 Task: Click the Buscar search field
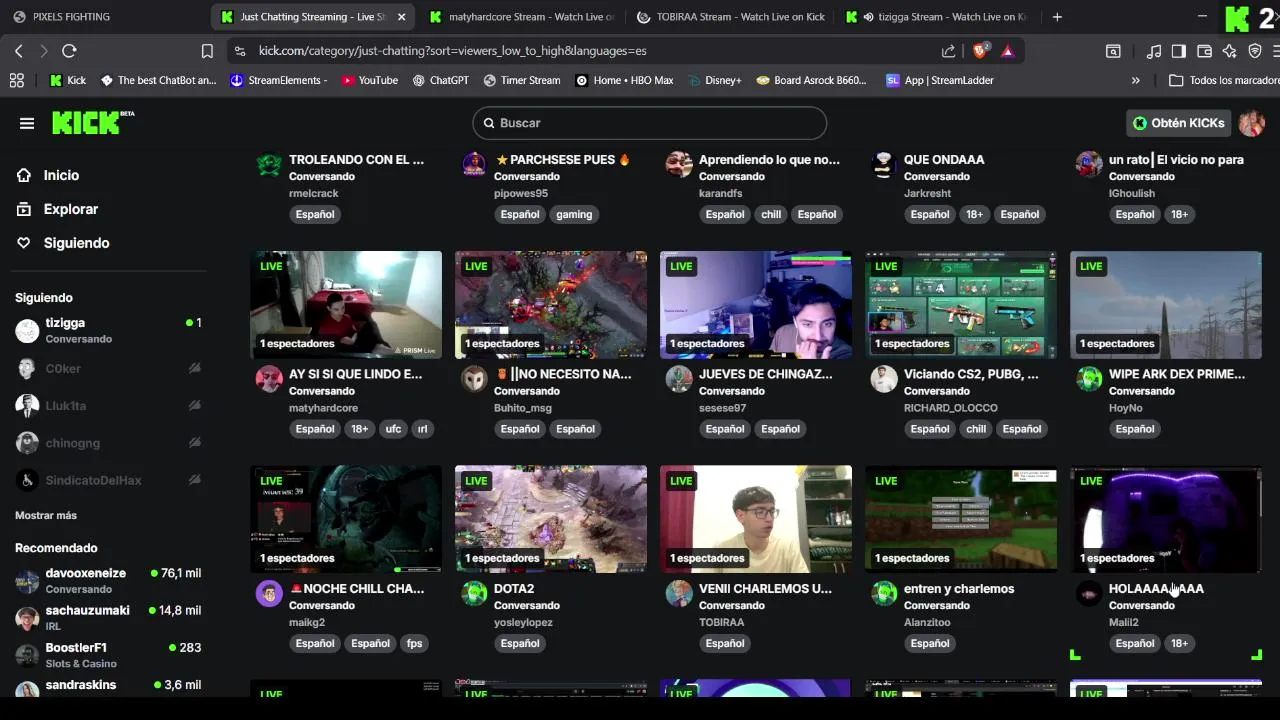tap(650, 123)
